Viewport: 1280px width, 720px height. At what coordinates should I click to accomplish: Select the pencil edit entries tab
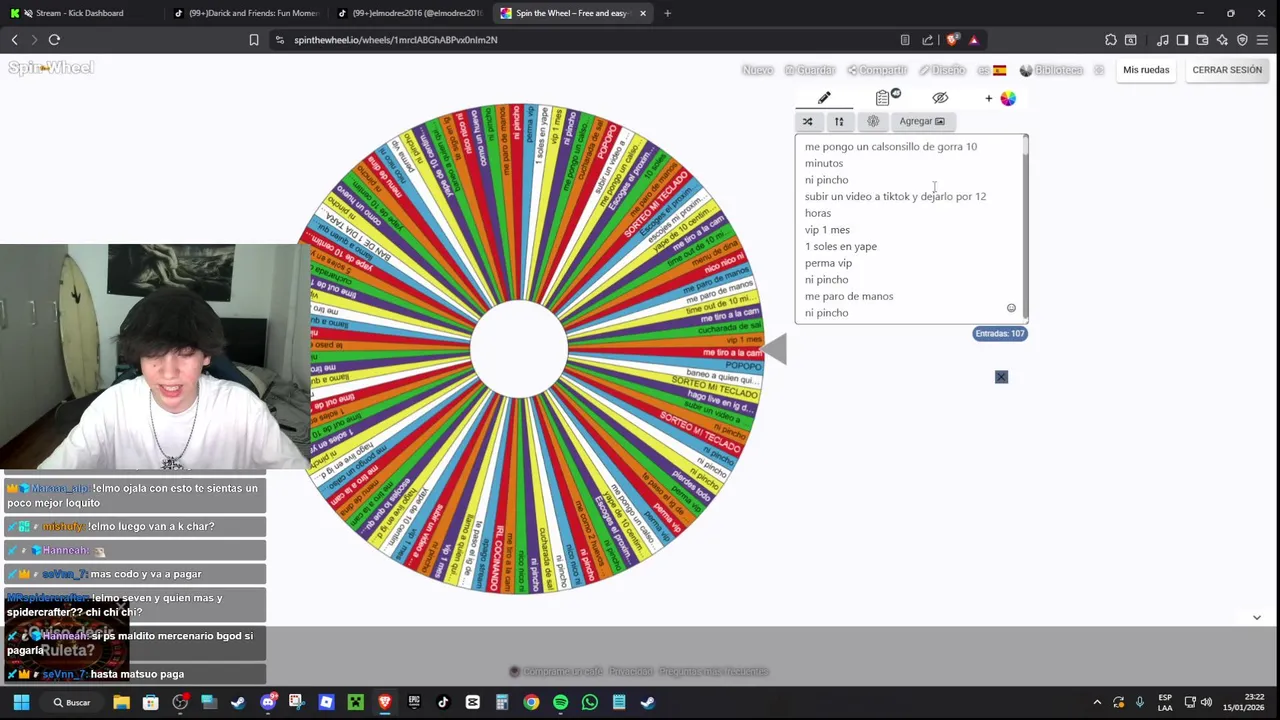click(824, 98)
